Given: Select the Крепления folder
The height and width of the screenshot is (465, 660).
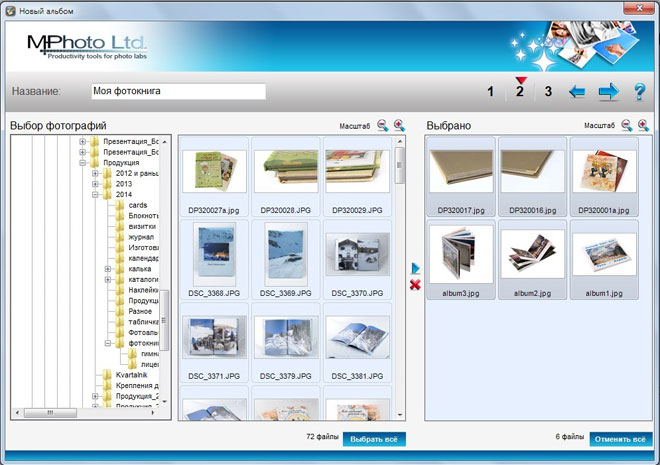Looking at the screenshot, I should tap(137, 385).
